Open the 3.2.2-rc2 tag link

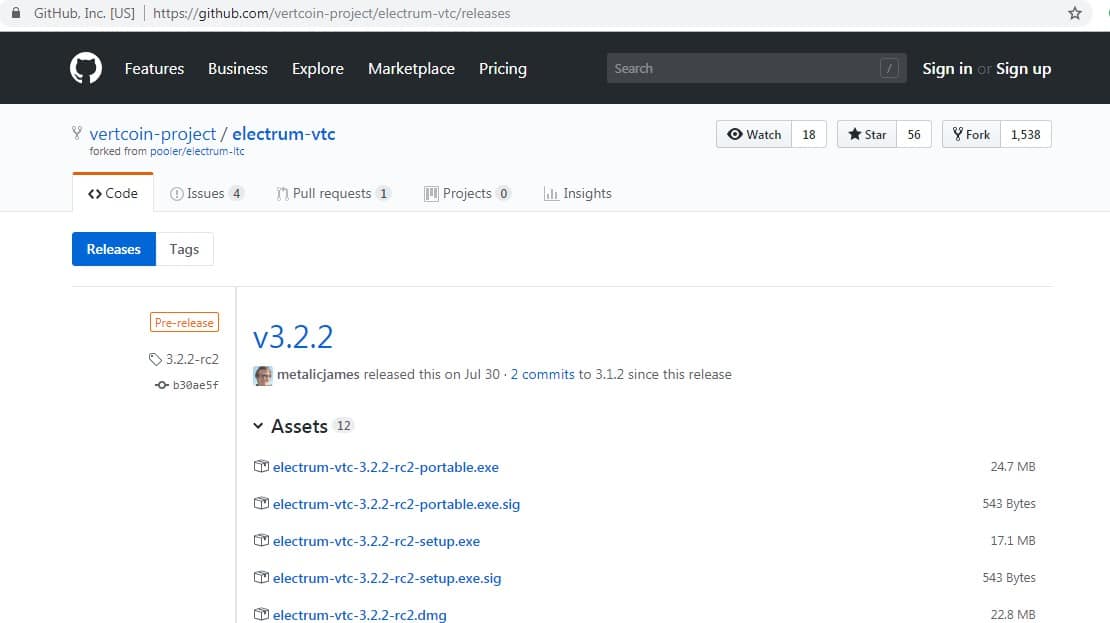[192, 359]
